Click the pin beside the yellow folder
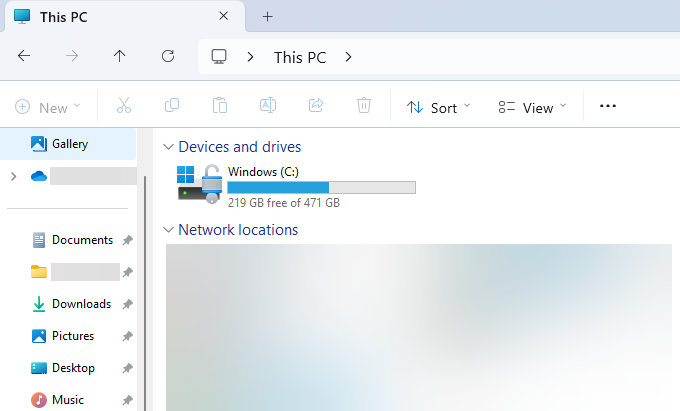 point(127,272)
